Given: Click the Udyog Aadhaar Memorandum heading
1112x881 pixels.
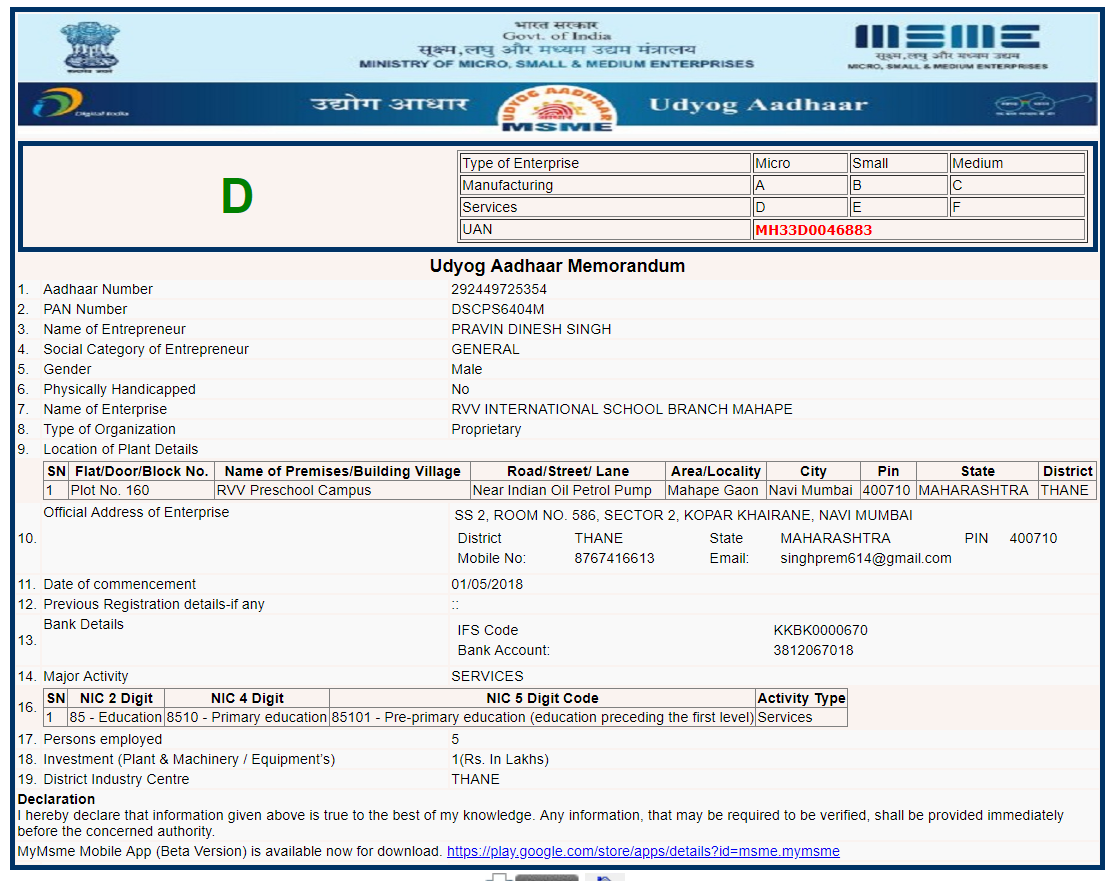Looking at the screenshot, I should tap(557, 266).
